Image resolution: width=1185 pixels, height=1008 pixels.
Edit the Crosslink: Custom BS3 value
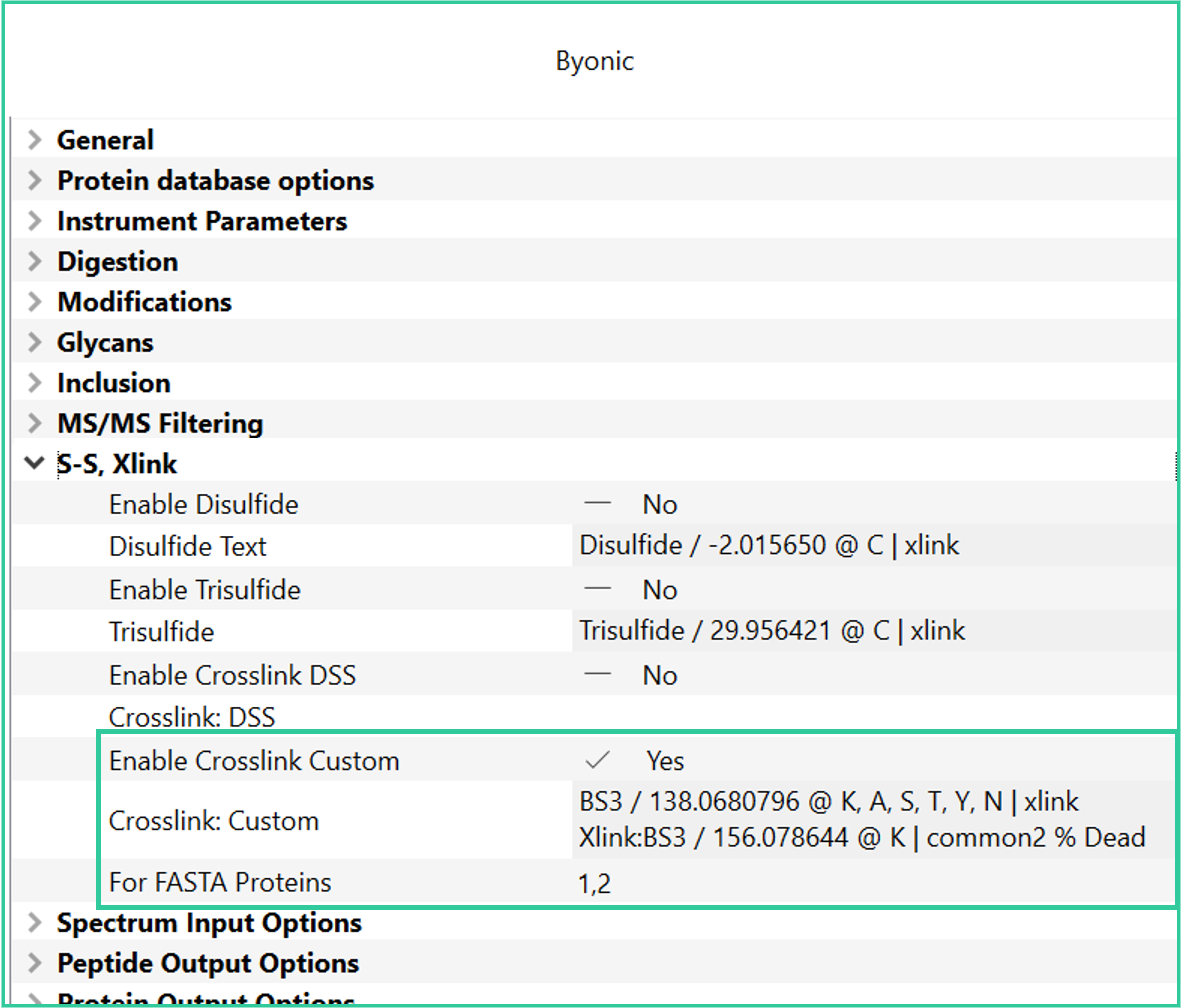pyautogui.click(x=874, y=819)
